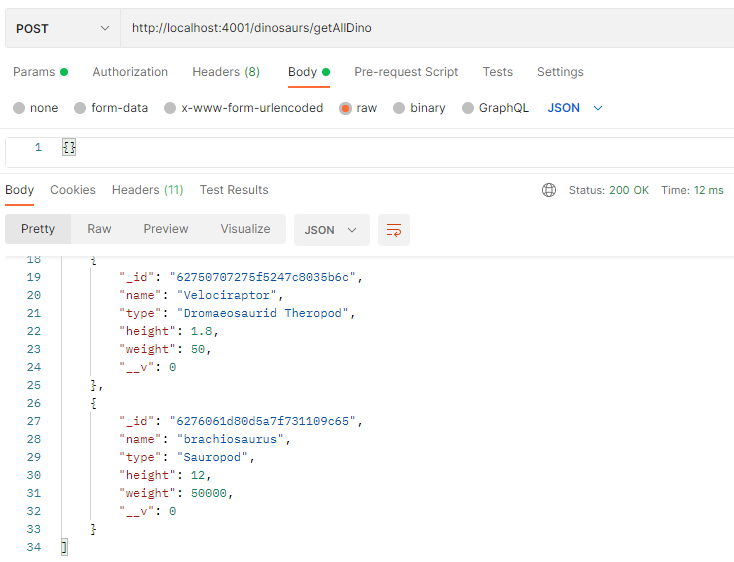Toggle the wrap lines icon
Image resolution: width=734 pixels, height=562 pixels.
(x=394, y=230)
